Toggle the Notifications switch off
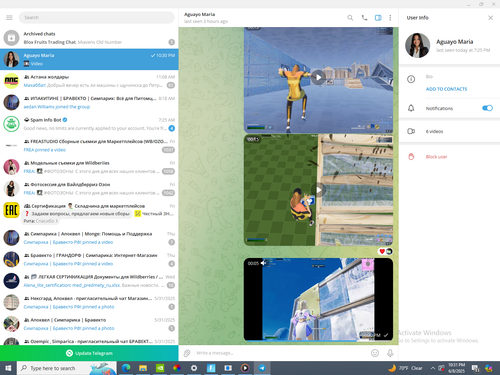 coord(487,108)
